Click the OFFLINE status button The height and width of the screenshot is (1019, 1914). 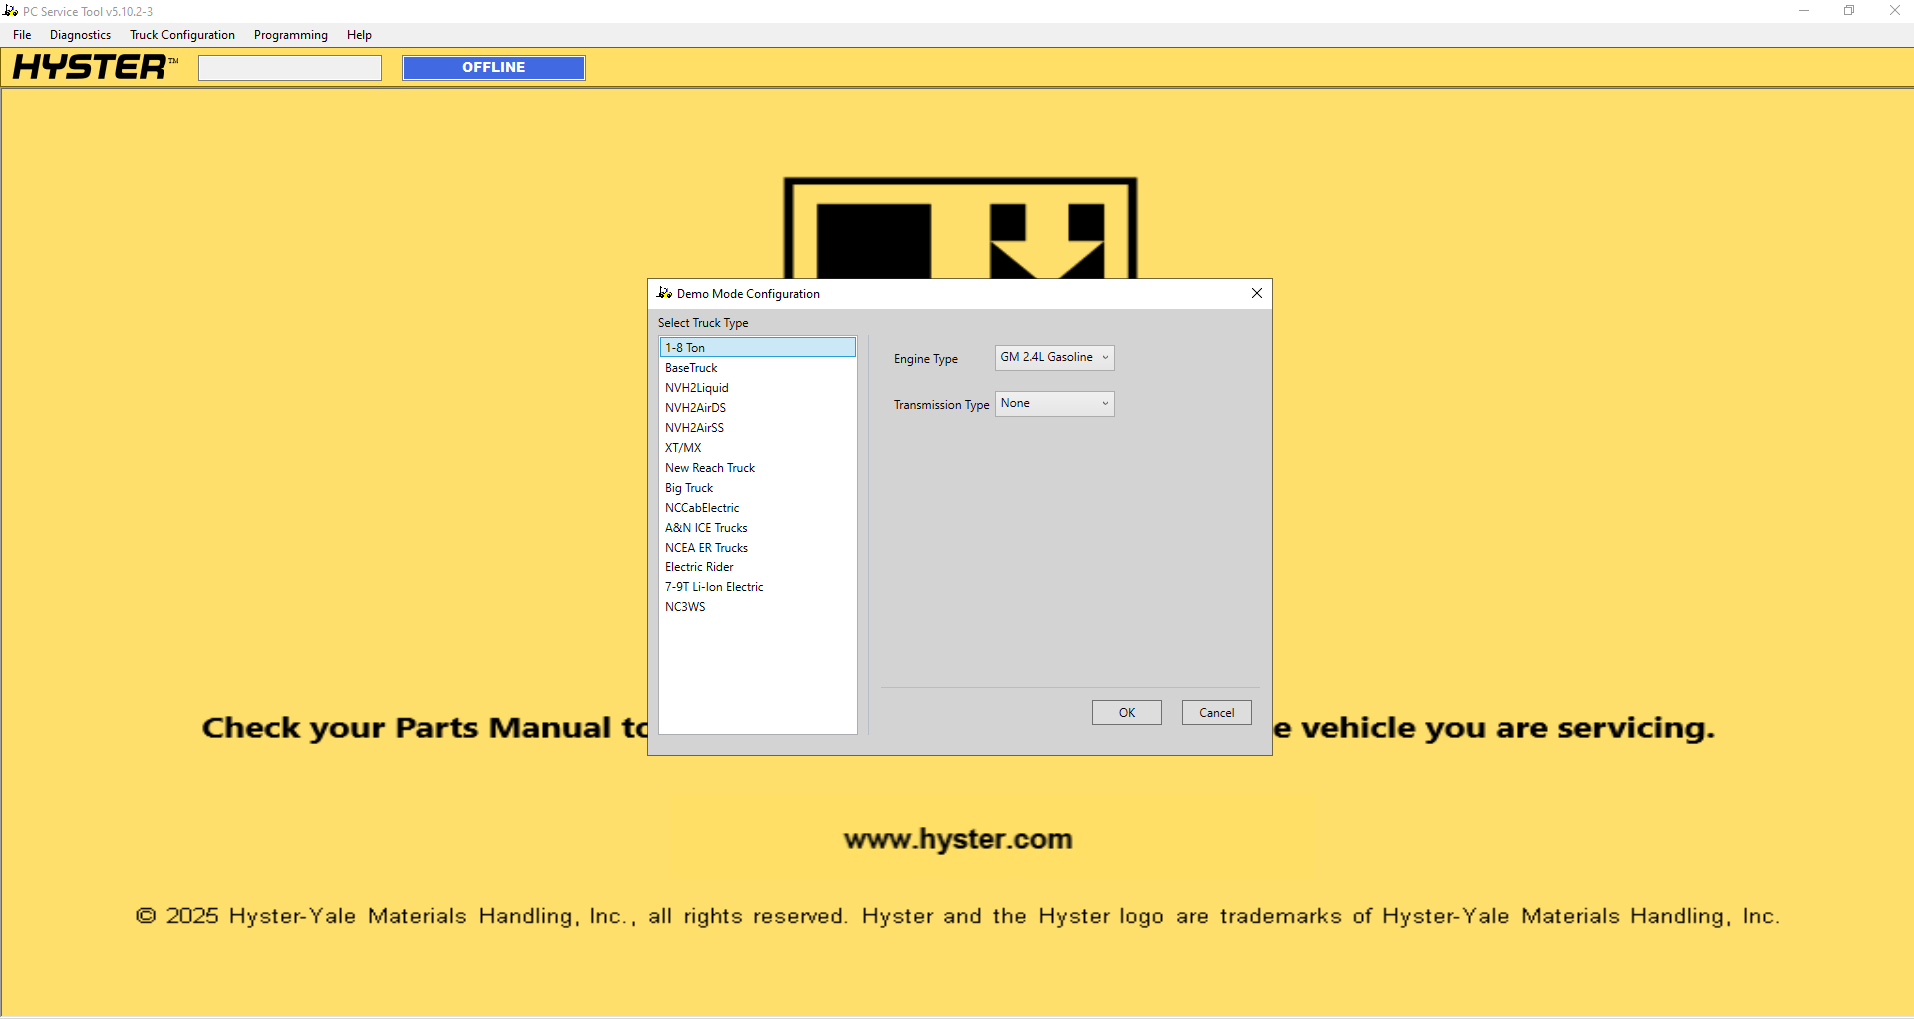[x=493, y=68]
